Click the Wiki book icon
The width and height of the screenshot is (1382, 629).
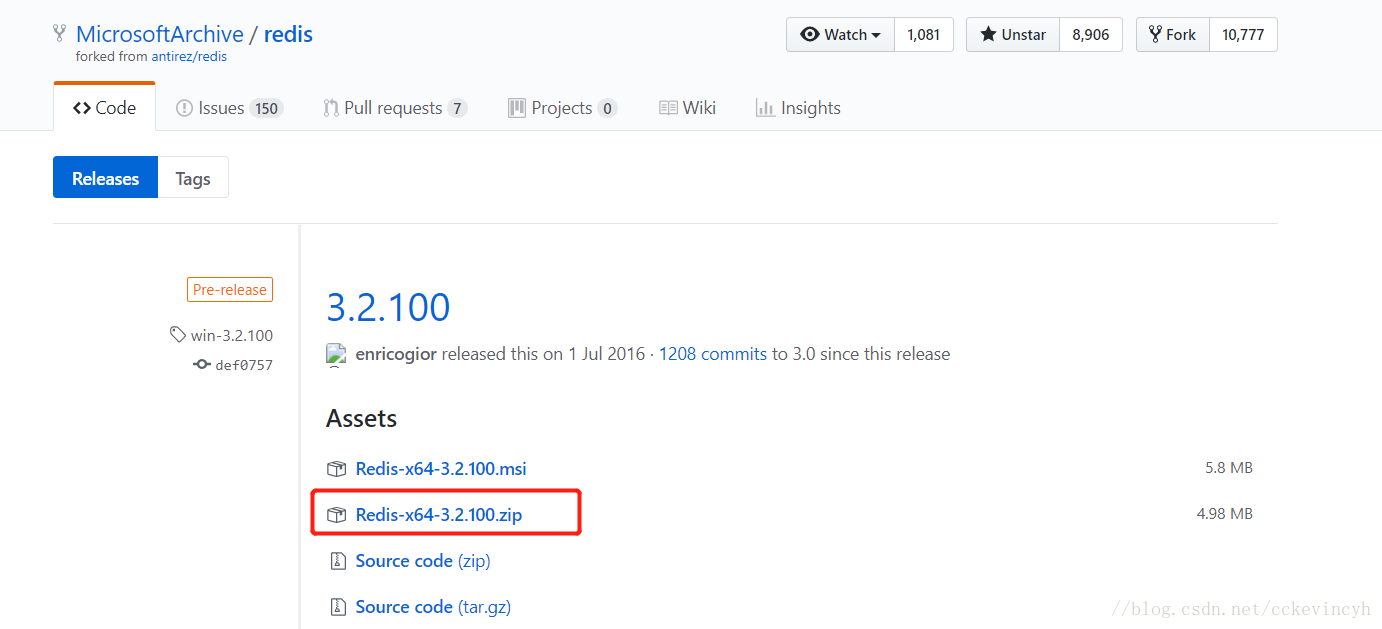click(668, 108)
